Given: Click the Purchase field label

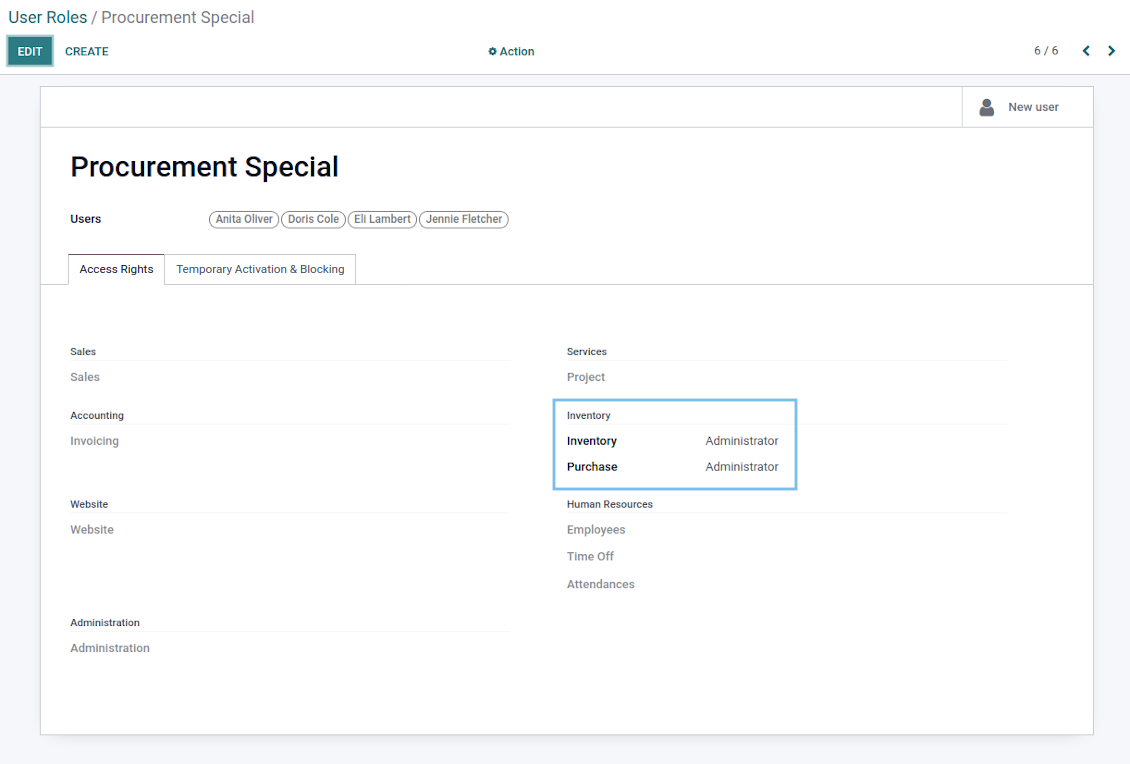Looking at the screenshot, I should pyautogui.click(x=592, y=467).
